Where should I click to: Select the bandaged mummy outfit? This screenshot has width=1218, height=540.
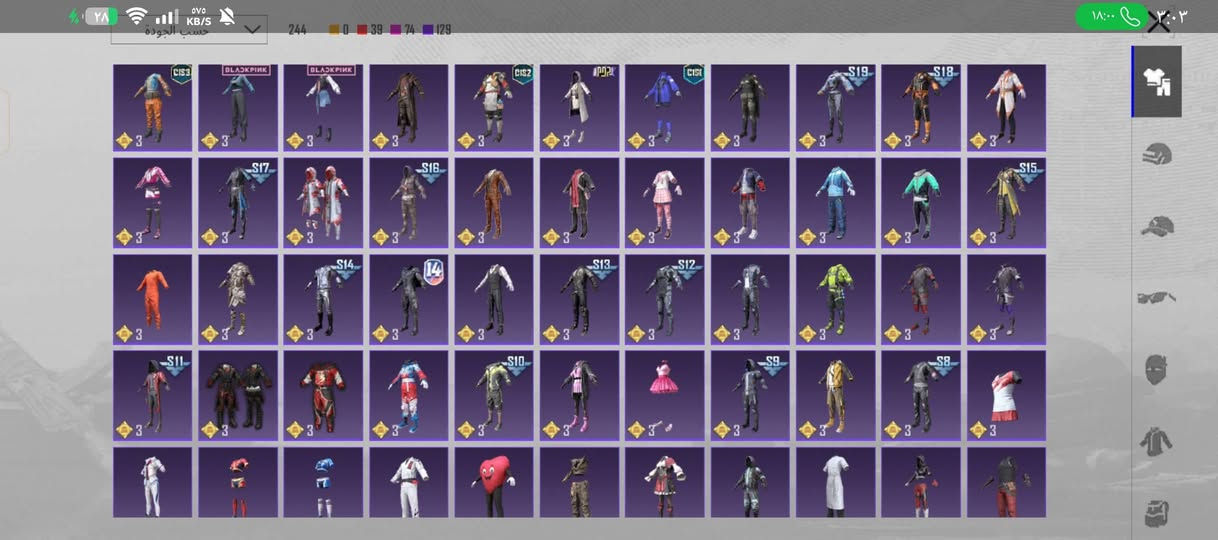pos(238,299)
